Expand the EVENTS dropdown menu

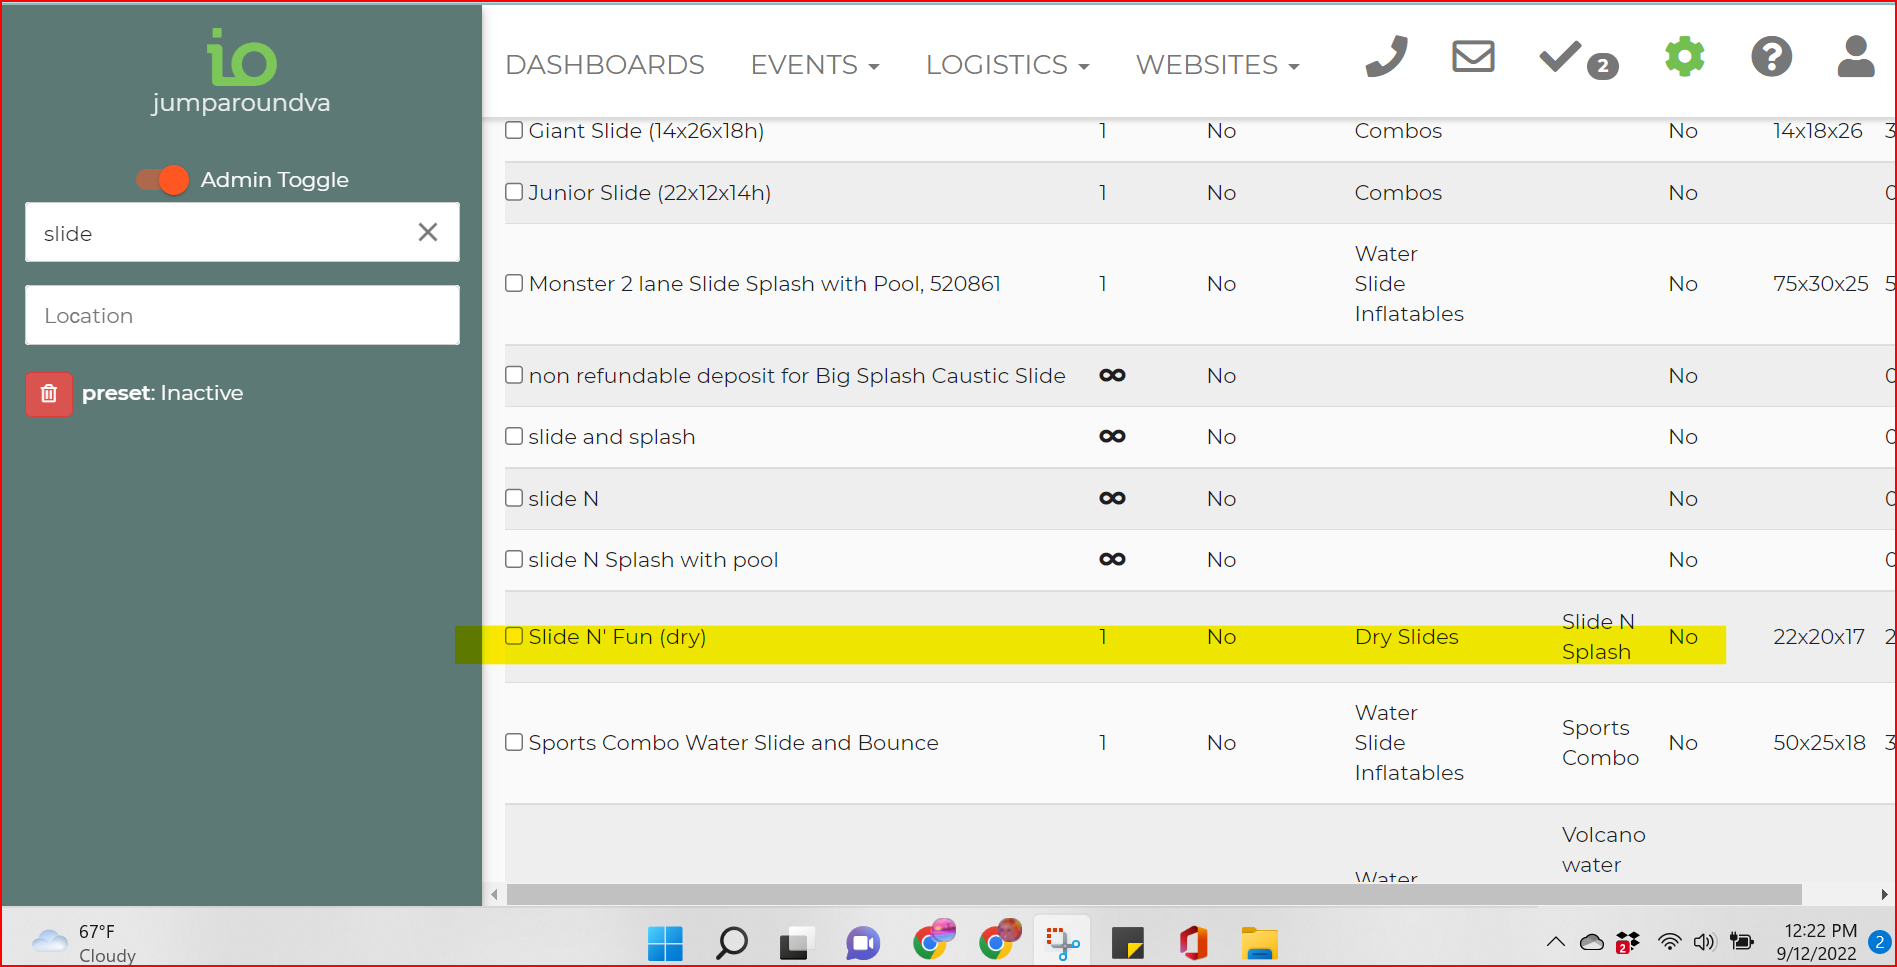click(814, 65)
